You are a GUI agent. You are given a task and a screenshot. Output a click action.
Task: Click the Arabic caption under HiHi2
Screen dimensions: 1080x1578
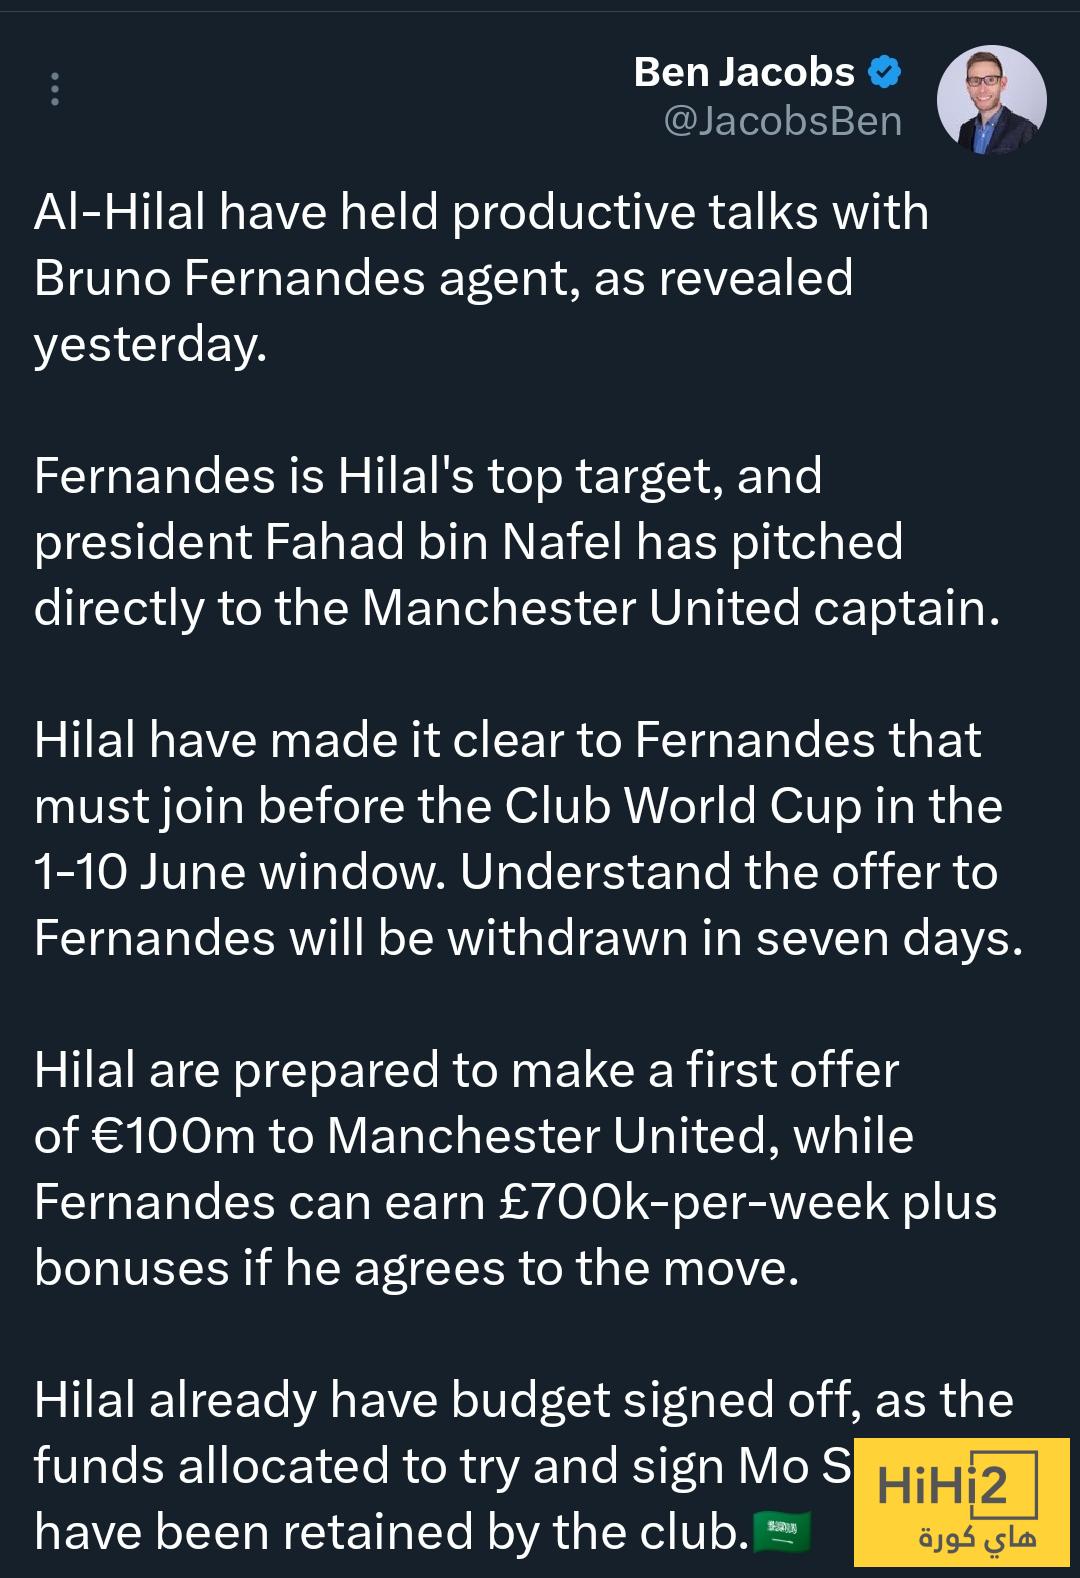(977, 1540)
